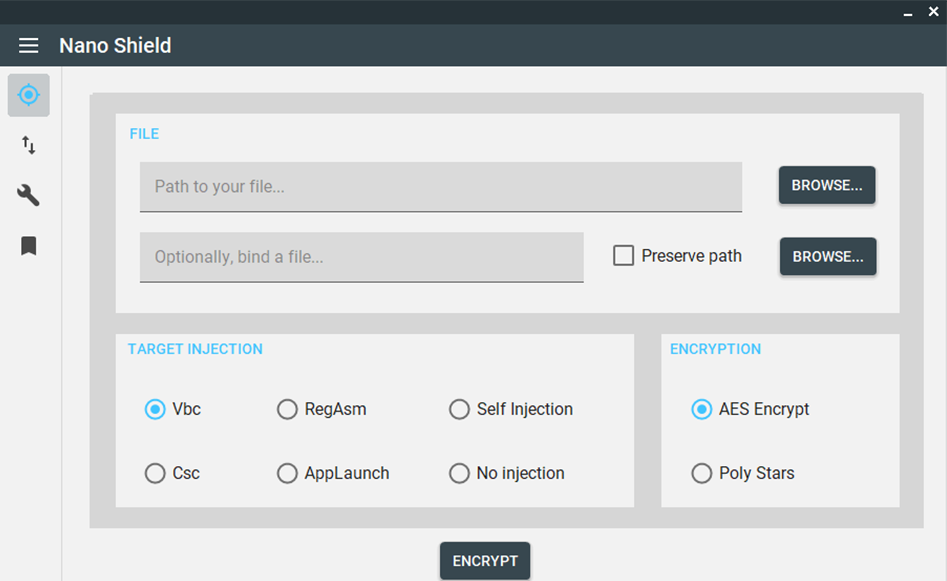Open the hamburger menu next to Nano Shield
This screenshot has height=581, width=947.
point(28,46)
